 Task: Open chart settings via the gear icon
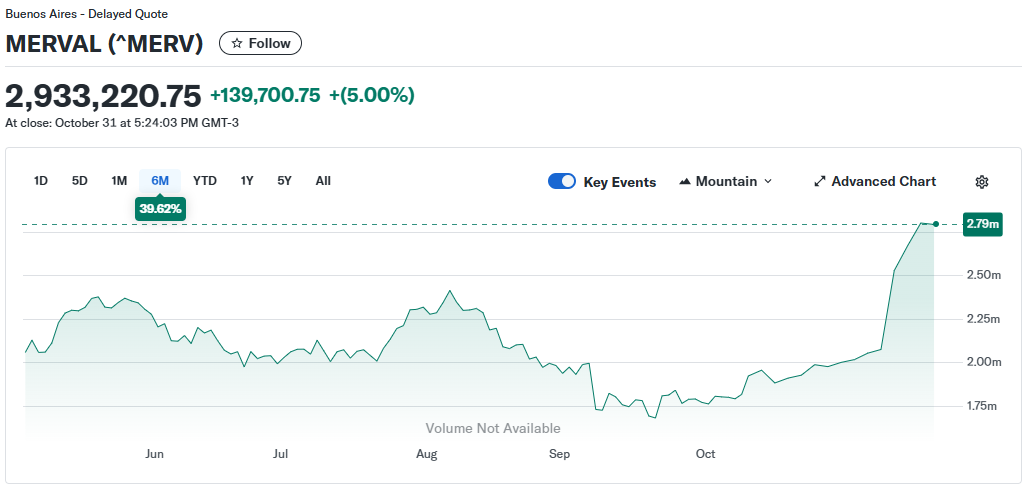(x=982, y=182)
